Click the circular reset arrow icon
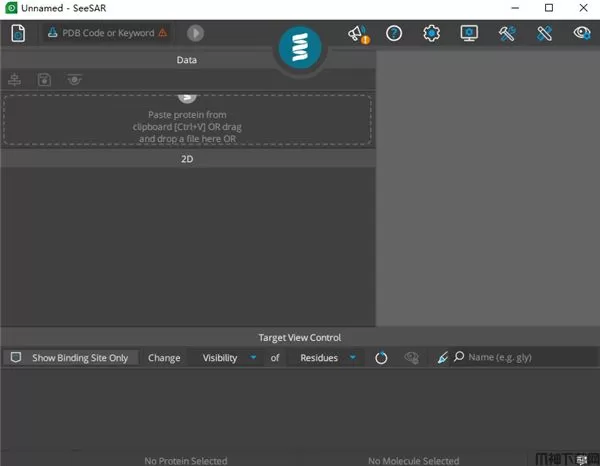Image resolution: width=600 pixels, height=466 pixels. (x=381, y=358)
